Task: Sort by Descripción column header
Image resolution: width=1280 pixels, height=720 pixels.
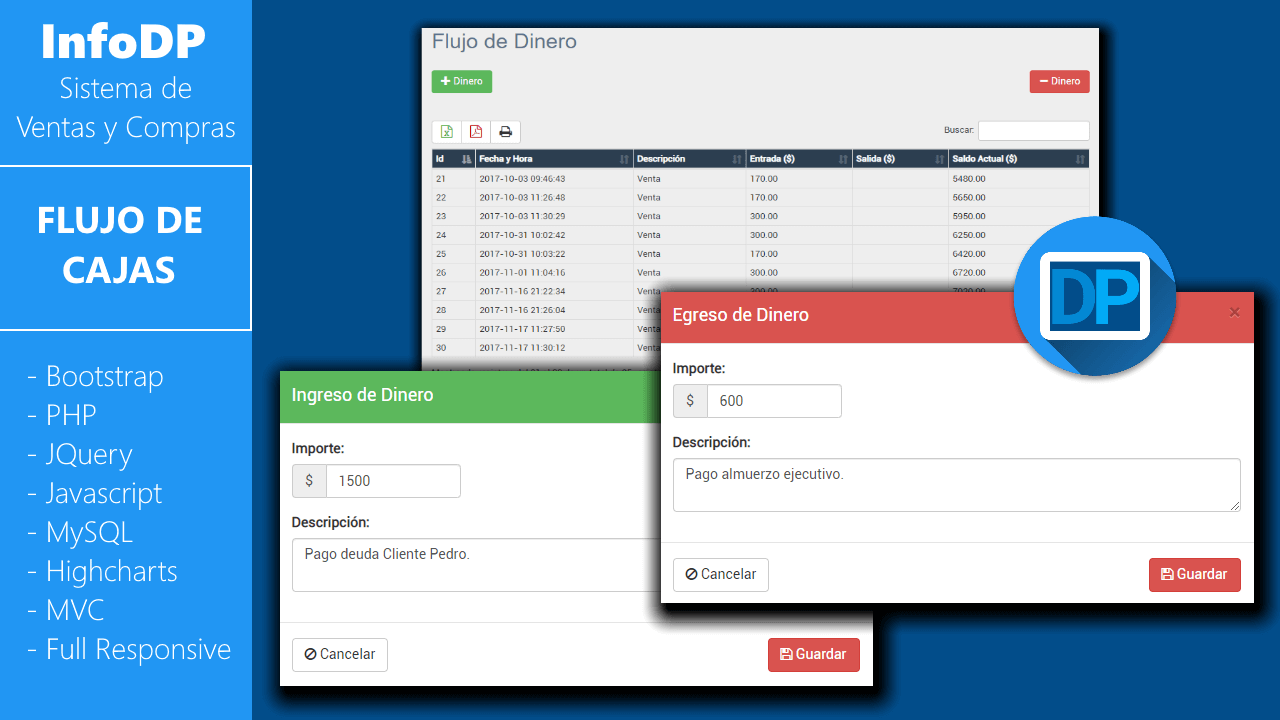Action: (x=689, y=159)
